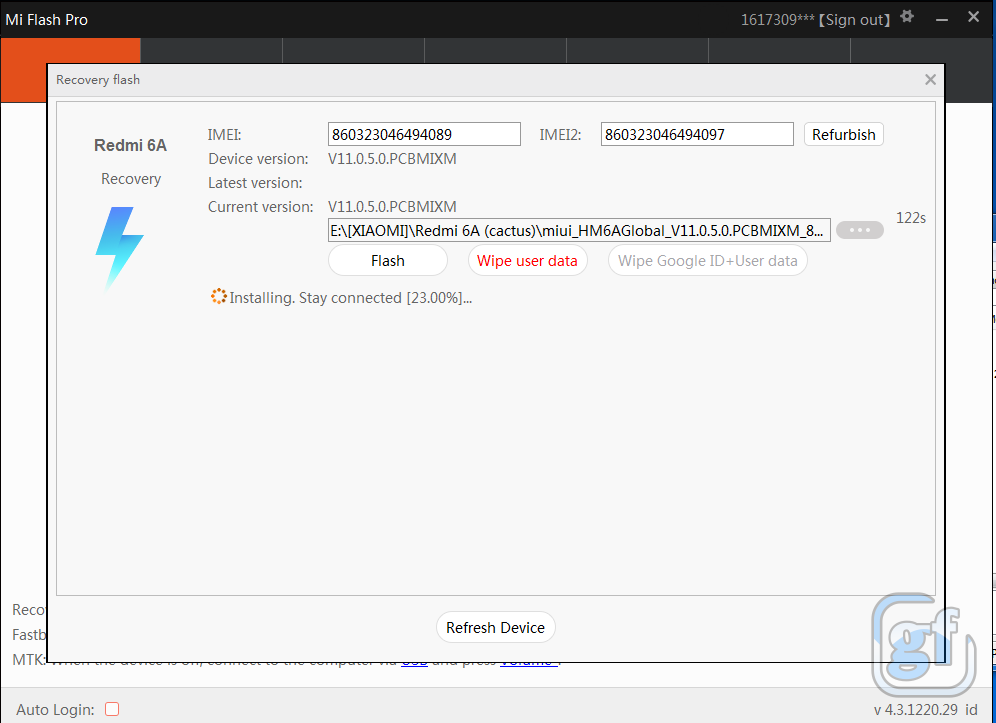Click into the IMEI input field
The height and width of the screenshot is (723, 996).
[424, 134]
